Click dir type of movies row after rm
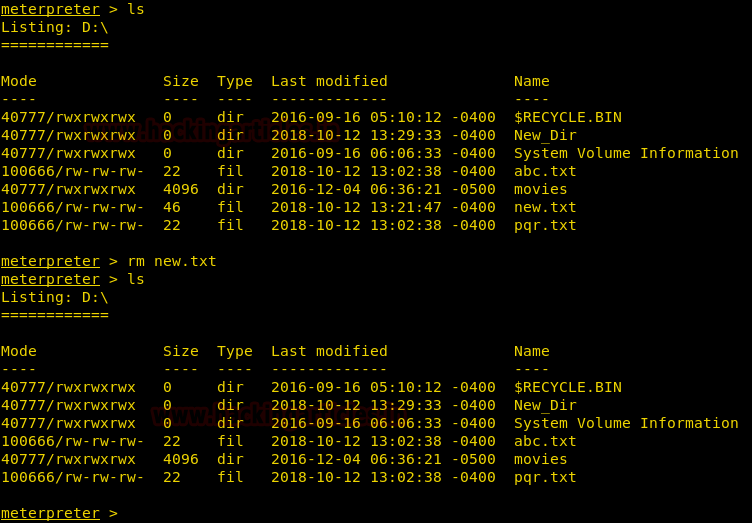 [230, 459]
